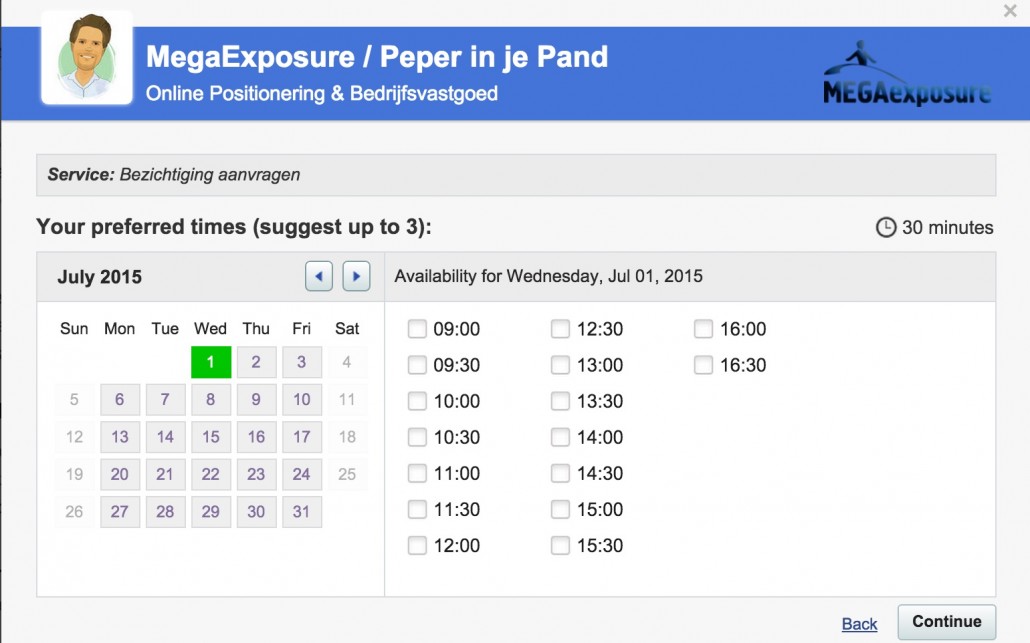Image resolution: width=1030 pixels, height=643 pixels.
Task: Select July 1 on the calendar
Action: pyautogui.click(x=211, y=362)
